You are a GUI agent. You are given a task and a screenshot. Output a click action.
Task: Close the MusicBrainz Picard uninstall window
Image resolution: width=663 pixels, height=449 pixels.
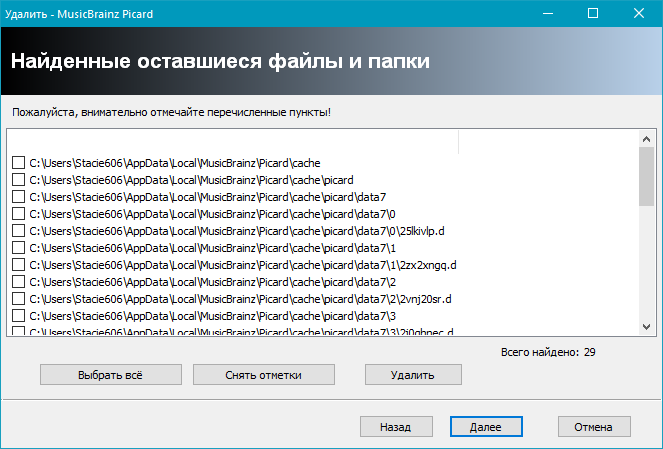coord(639,13)
